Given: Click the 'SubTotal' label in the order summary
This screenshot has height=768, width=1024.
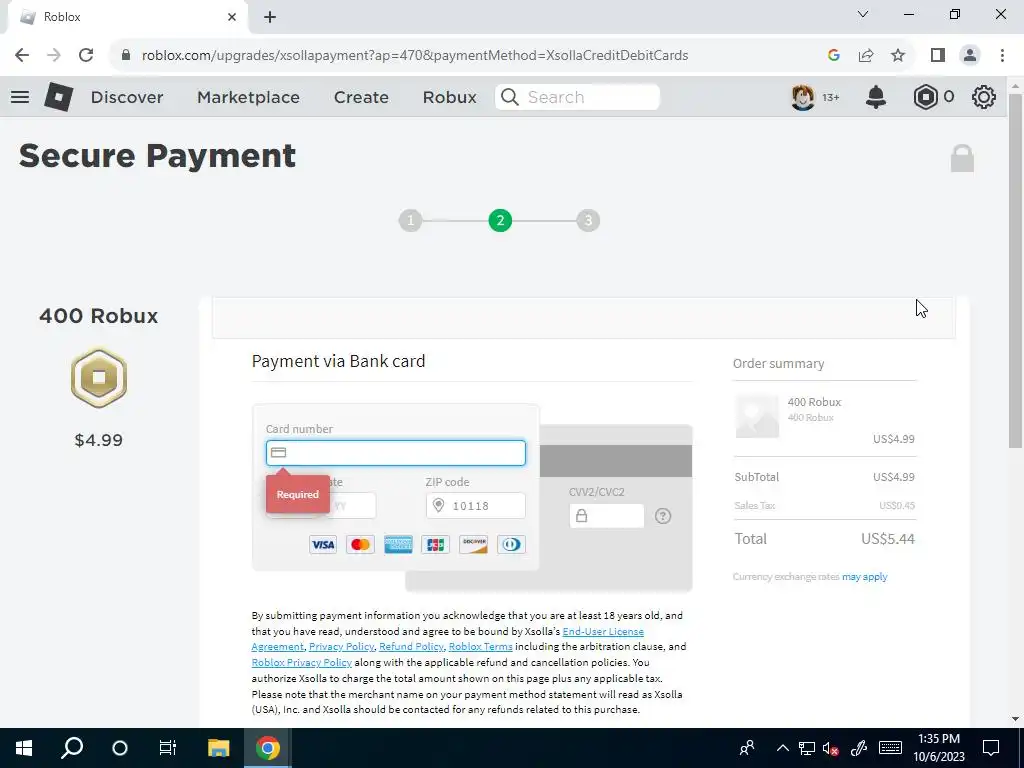Looking at the screenshot, I should click(x=757, y=477).
